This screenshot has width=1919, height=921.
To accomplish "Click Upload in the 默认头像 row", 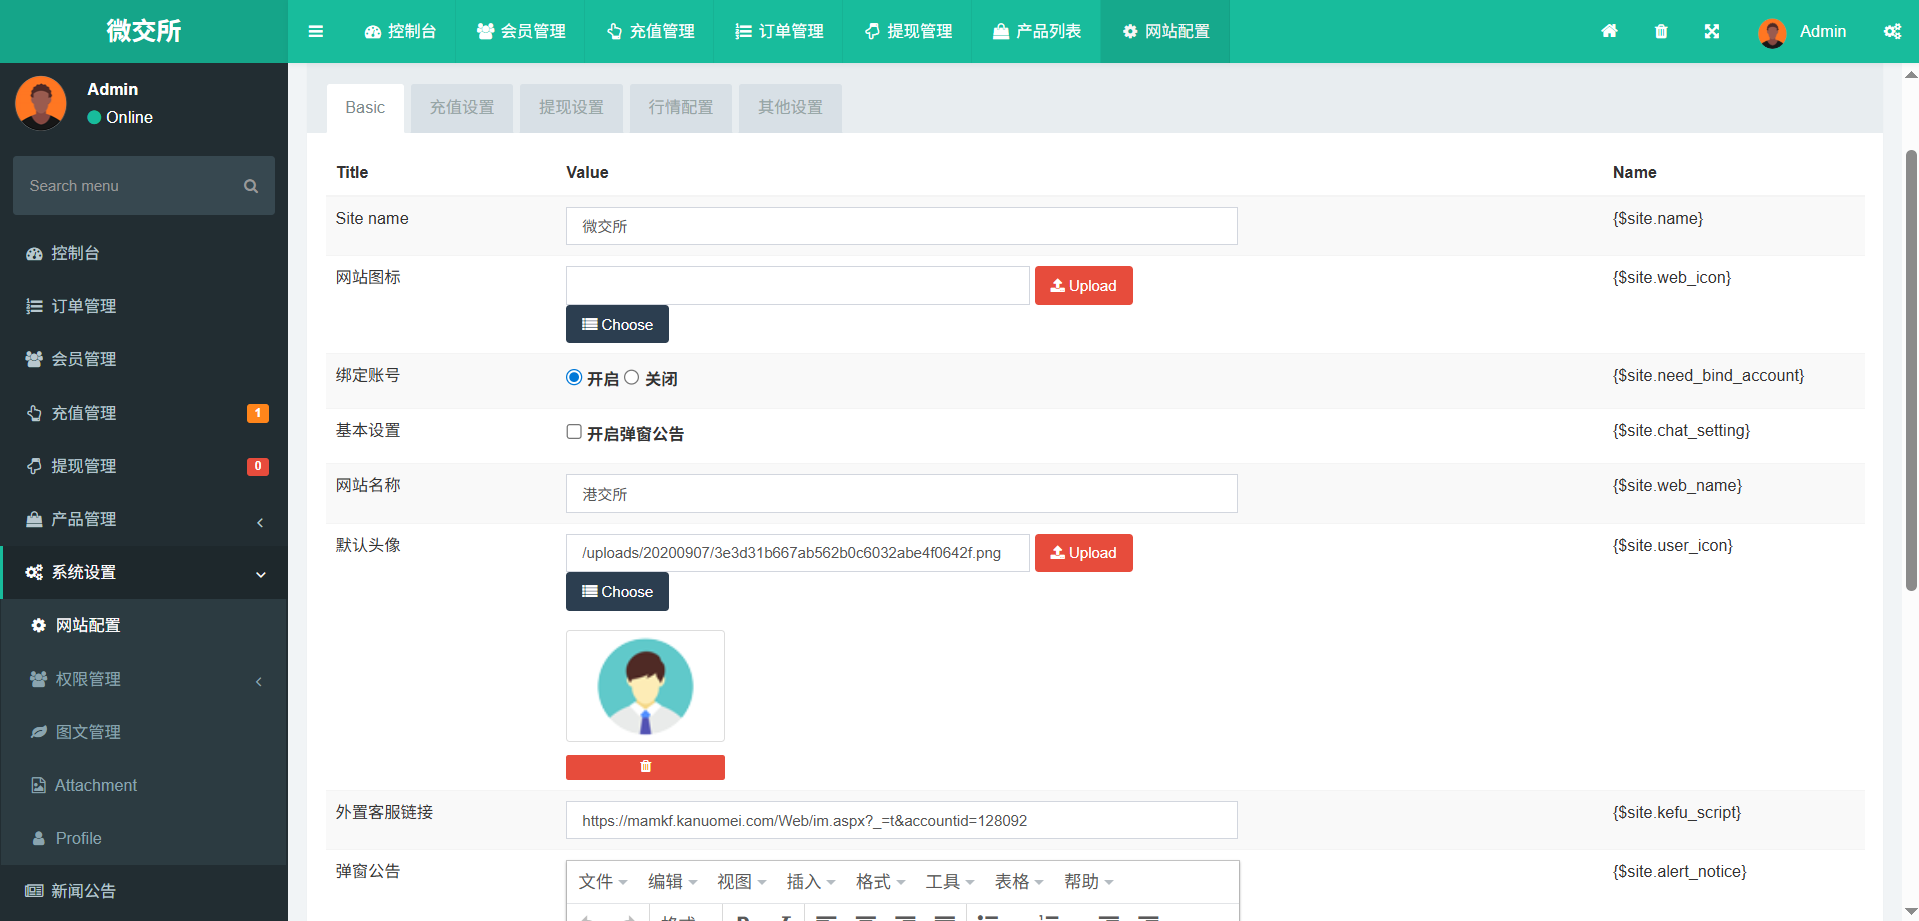I will [x=1083, y=553].
